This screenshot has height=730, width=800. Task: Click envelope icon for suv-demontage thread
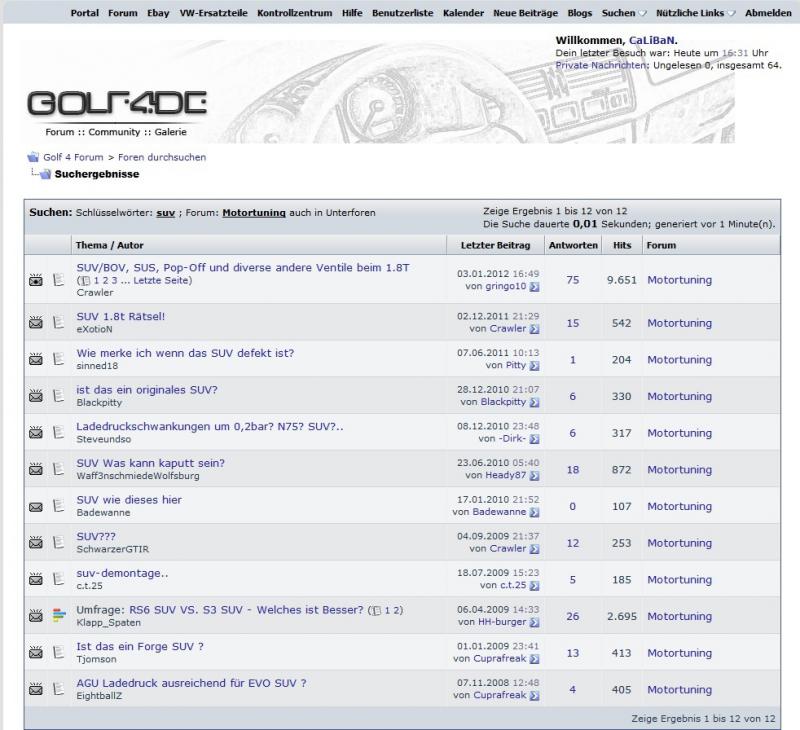click(36, 580)
